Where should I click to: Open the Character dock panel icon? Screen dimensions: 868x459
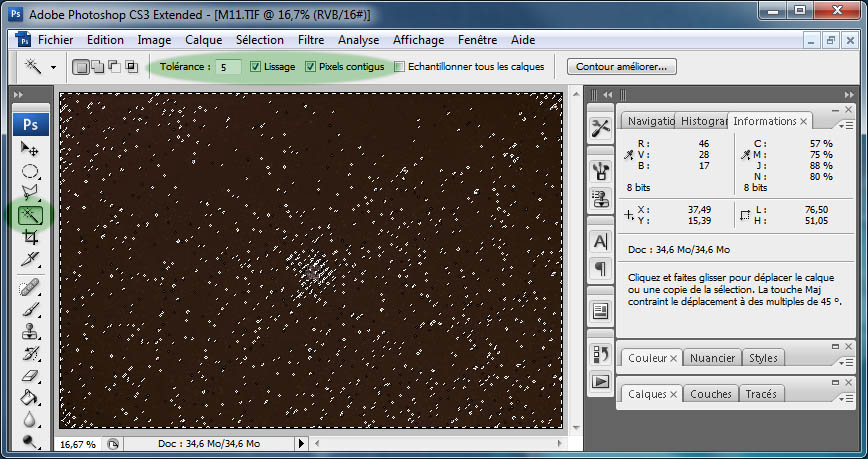pos(600,241)
